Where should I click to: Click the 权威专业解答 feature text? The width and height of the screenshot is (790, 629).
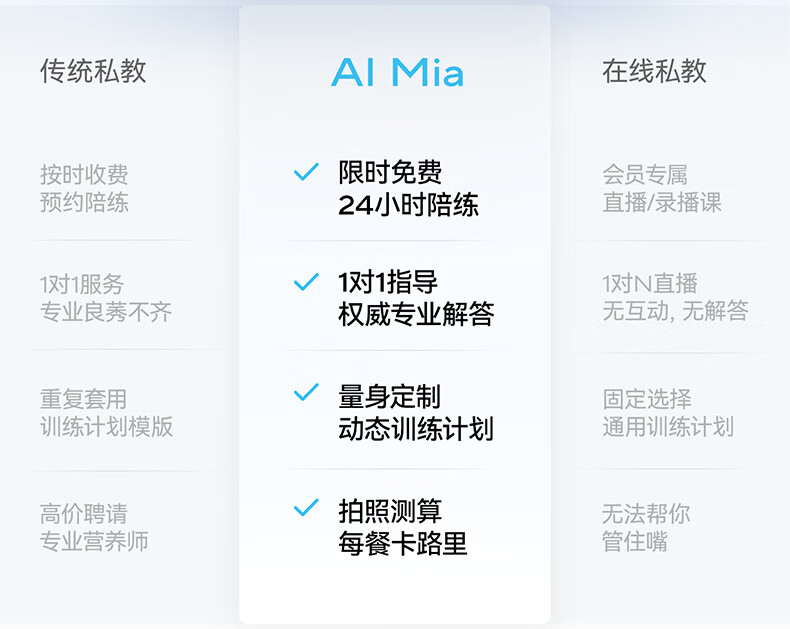pyautogui.click(x=416, y=315)
